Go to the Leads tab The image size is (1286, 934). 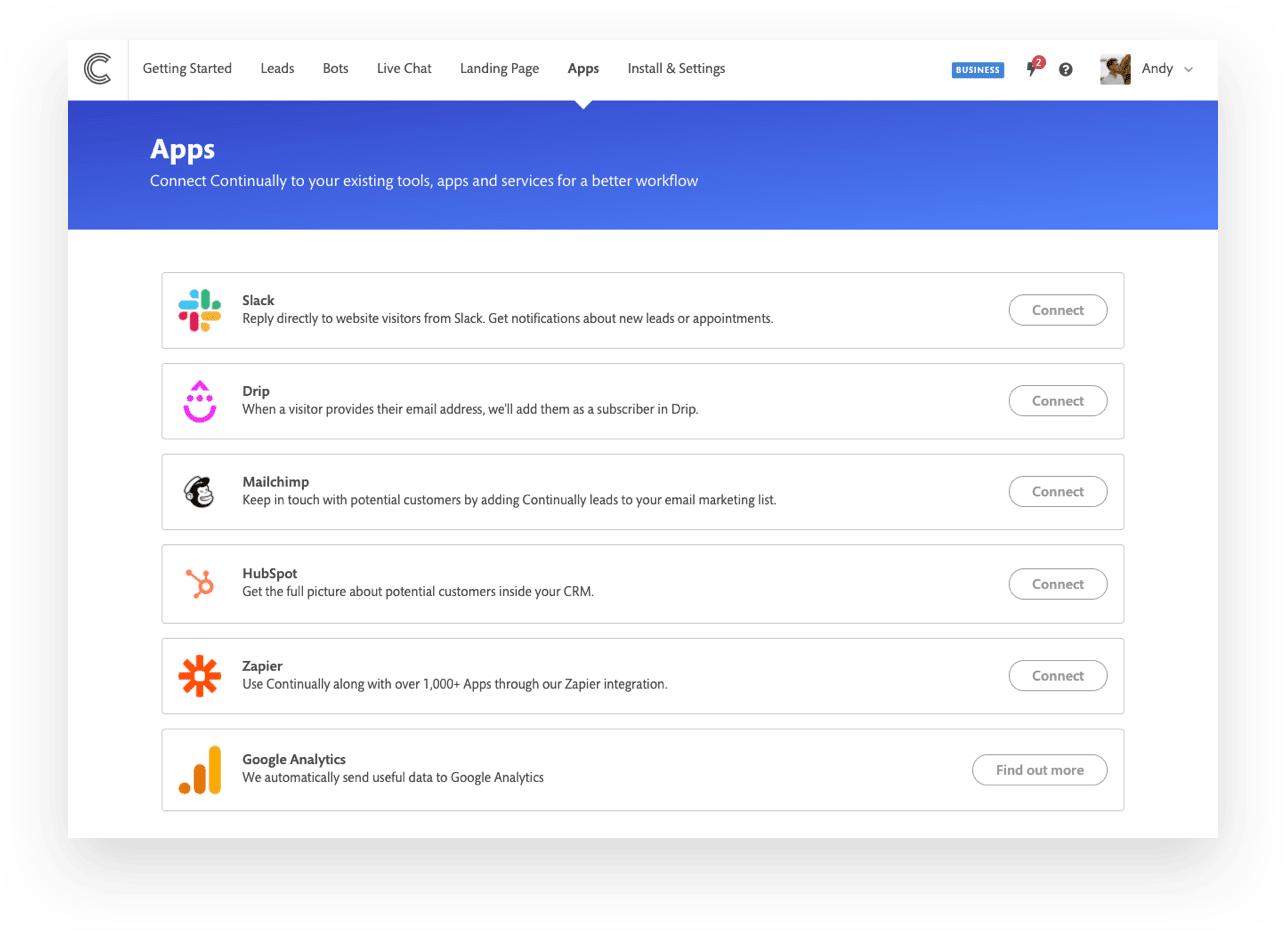(x=277, y=69)
